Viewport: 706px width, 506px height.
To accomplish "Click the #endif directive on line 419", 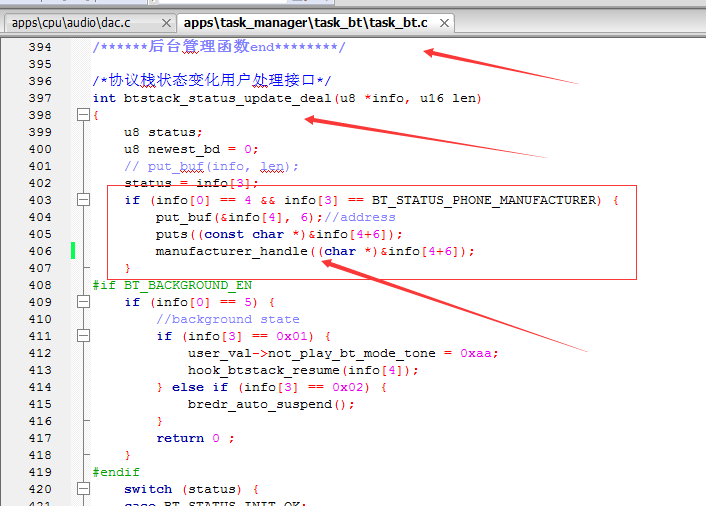I will (x=116, y=472).
